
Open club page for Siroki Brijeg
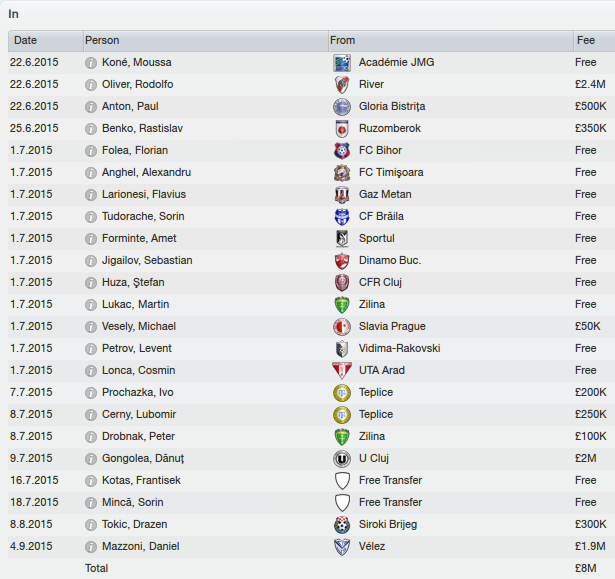(x=388, y=524)
